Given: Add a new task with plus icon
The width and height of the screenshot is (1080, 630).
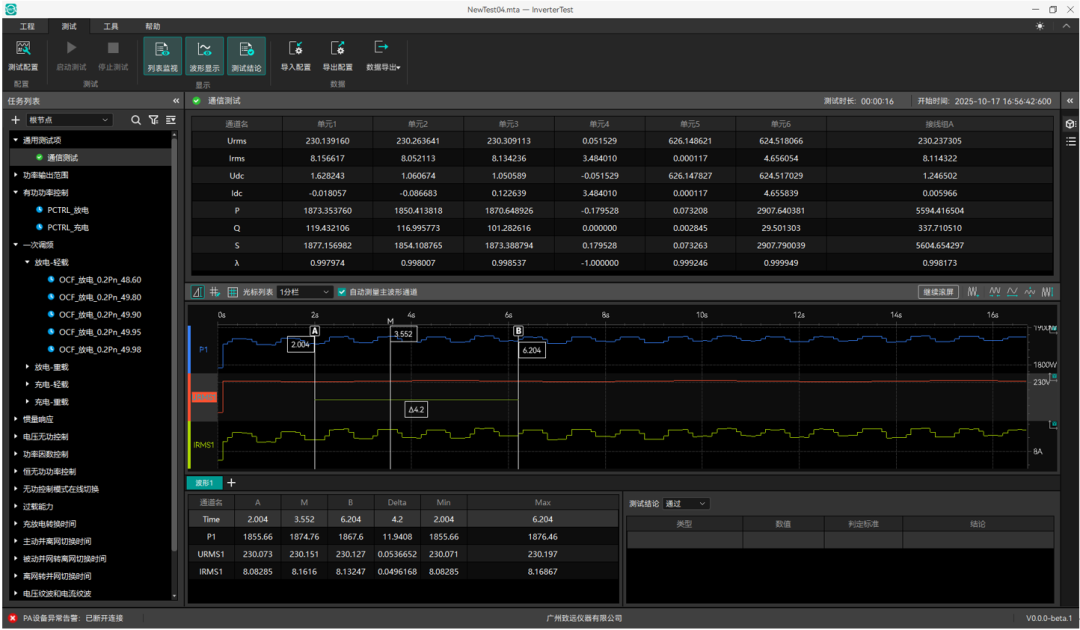Looking at the screenshot, I should coord(15,120).
